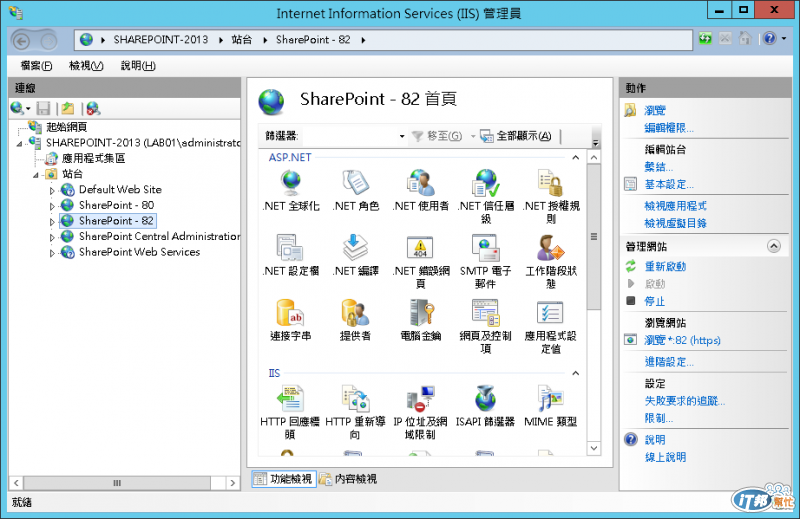The width and height of the screenshot is (800, 519).
Task: Click the 重新啟動 link
Action: (x=665, y=266)
